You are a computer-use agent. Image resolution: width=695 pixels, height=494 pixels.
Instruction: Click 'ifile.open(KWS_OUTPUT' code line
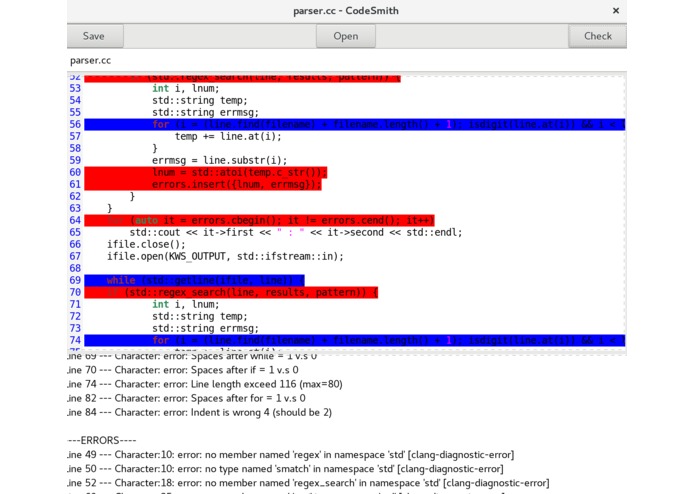click(x=225, y=256)
